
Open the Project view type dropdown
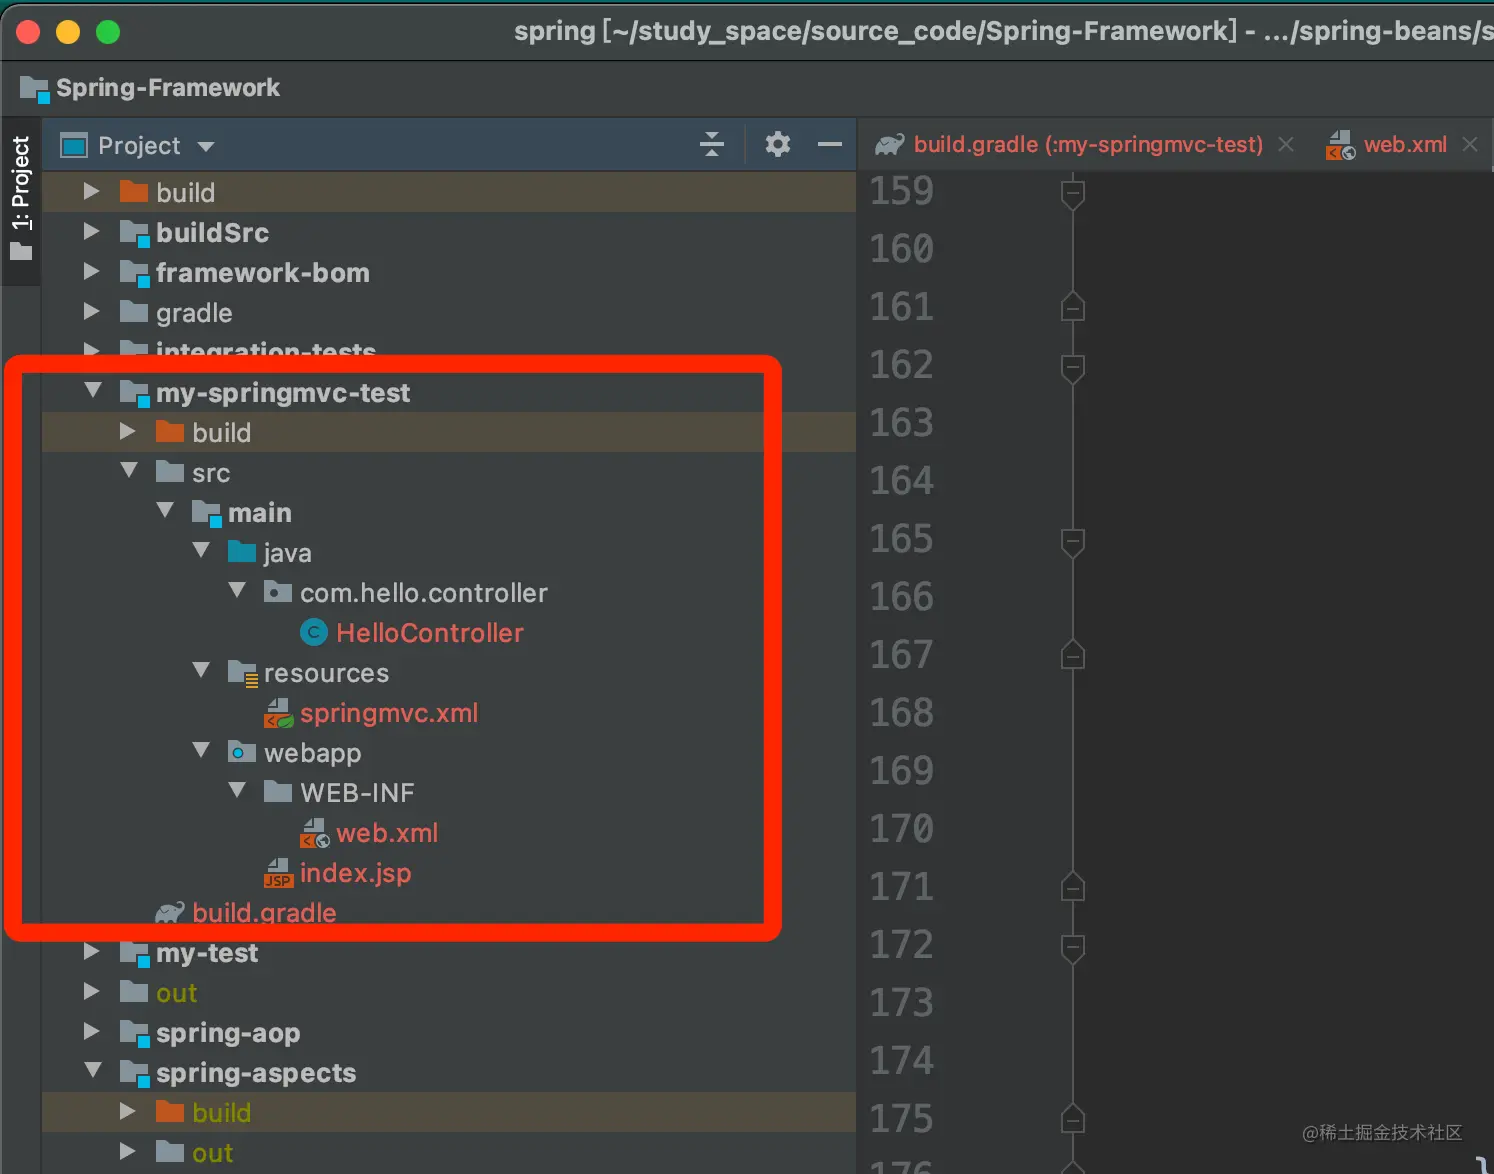[x=138, y=145]
